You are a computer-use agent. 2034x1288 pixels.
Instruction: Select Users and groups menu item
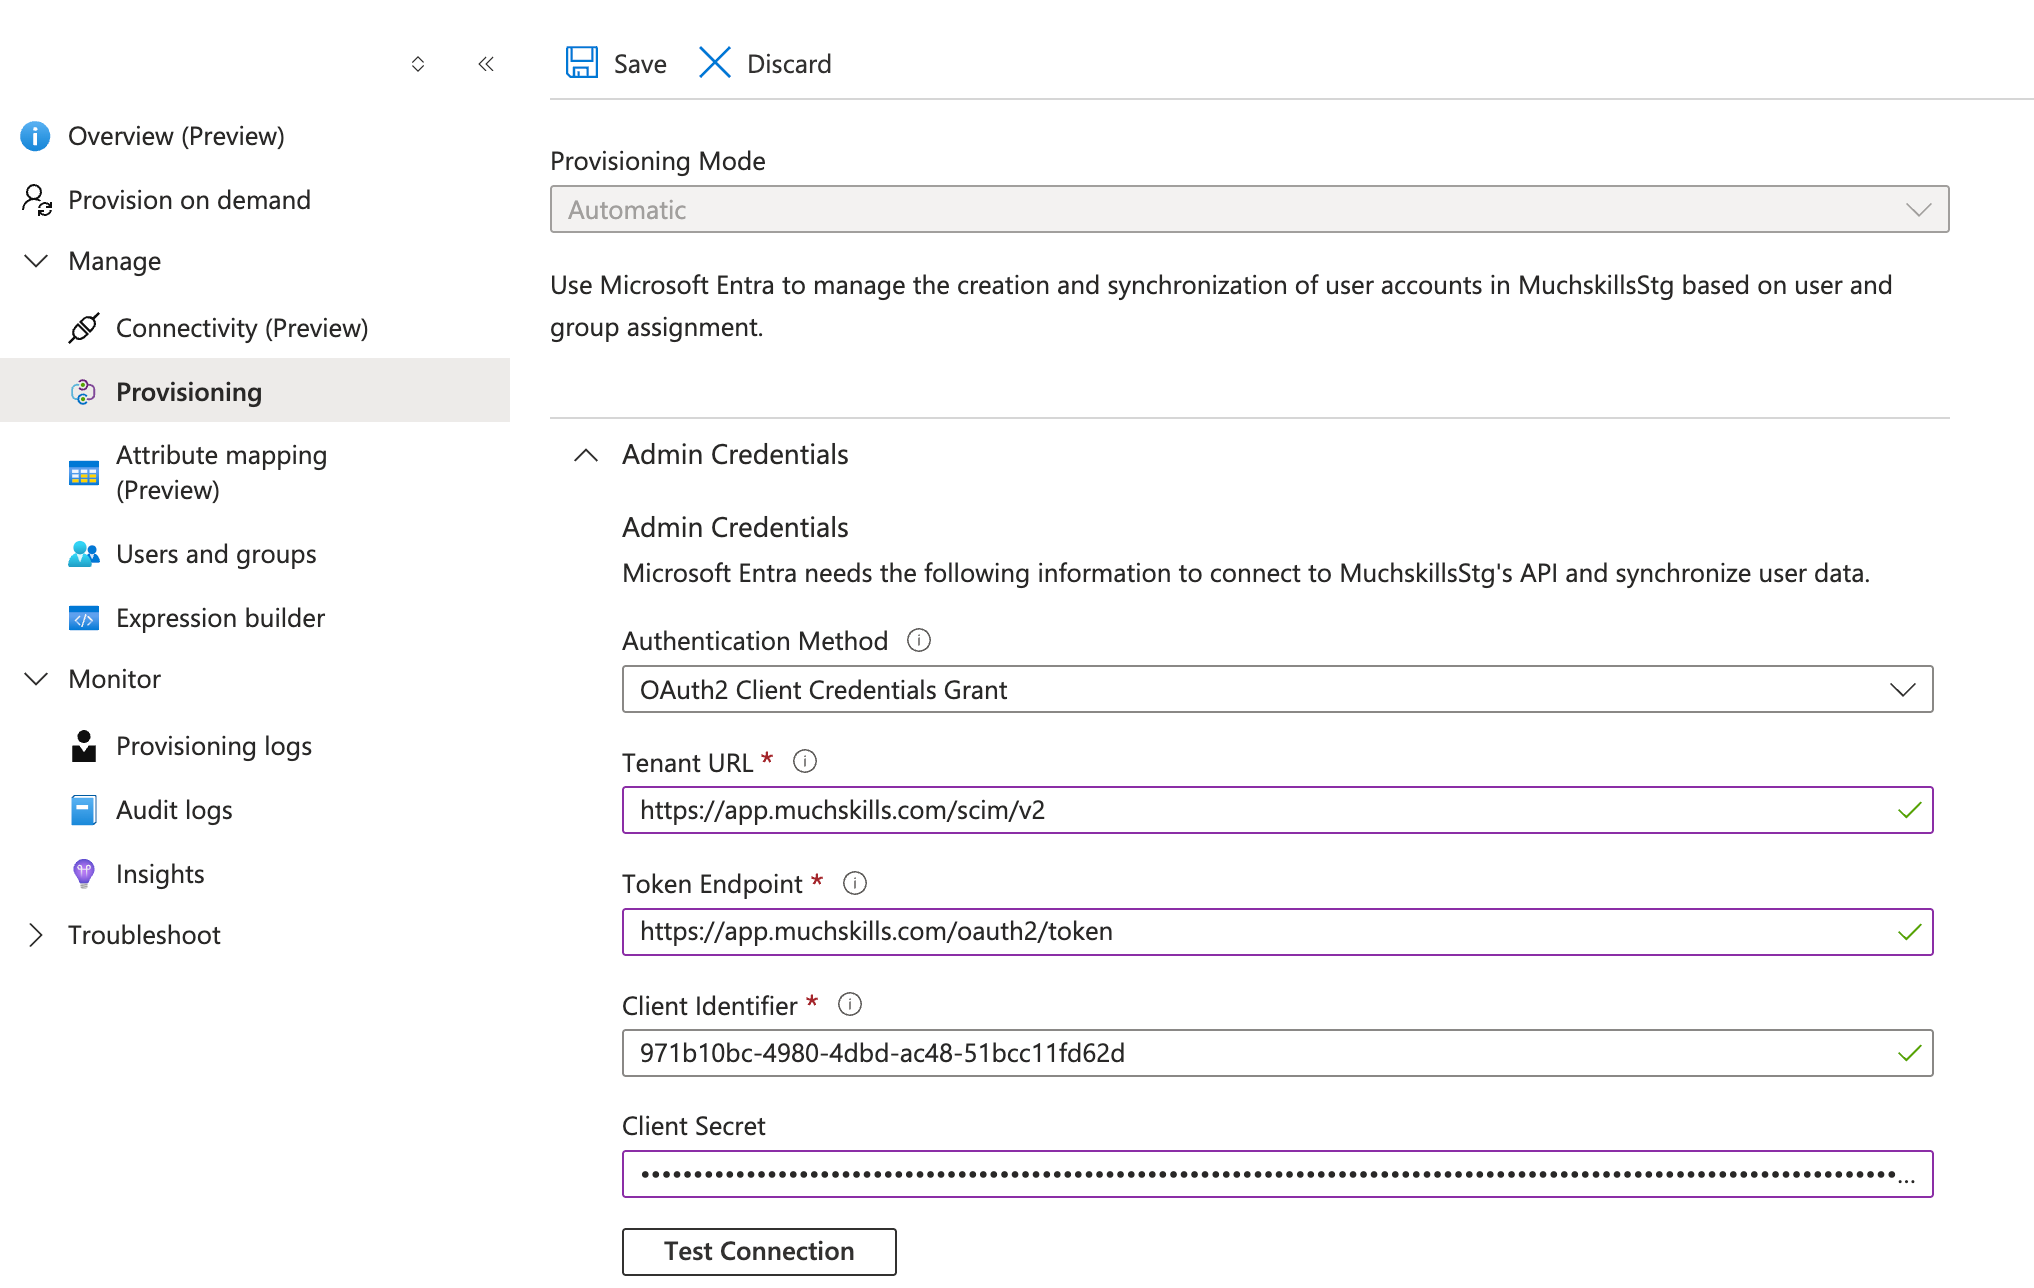click(x=215, y=554)
